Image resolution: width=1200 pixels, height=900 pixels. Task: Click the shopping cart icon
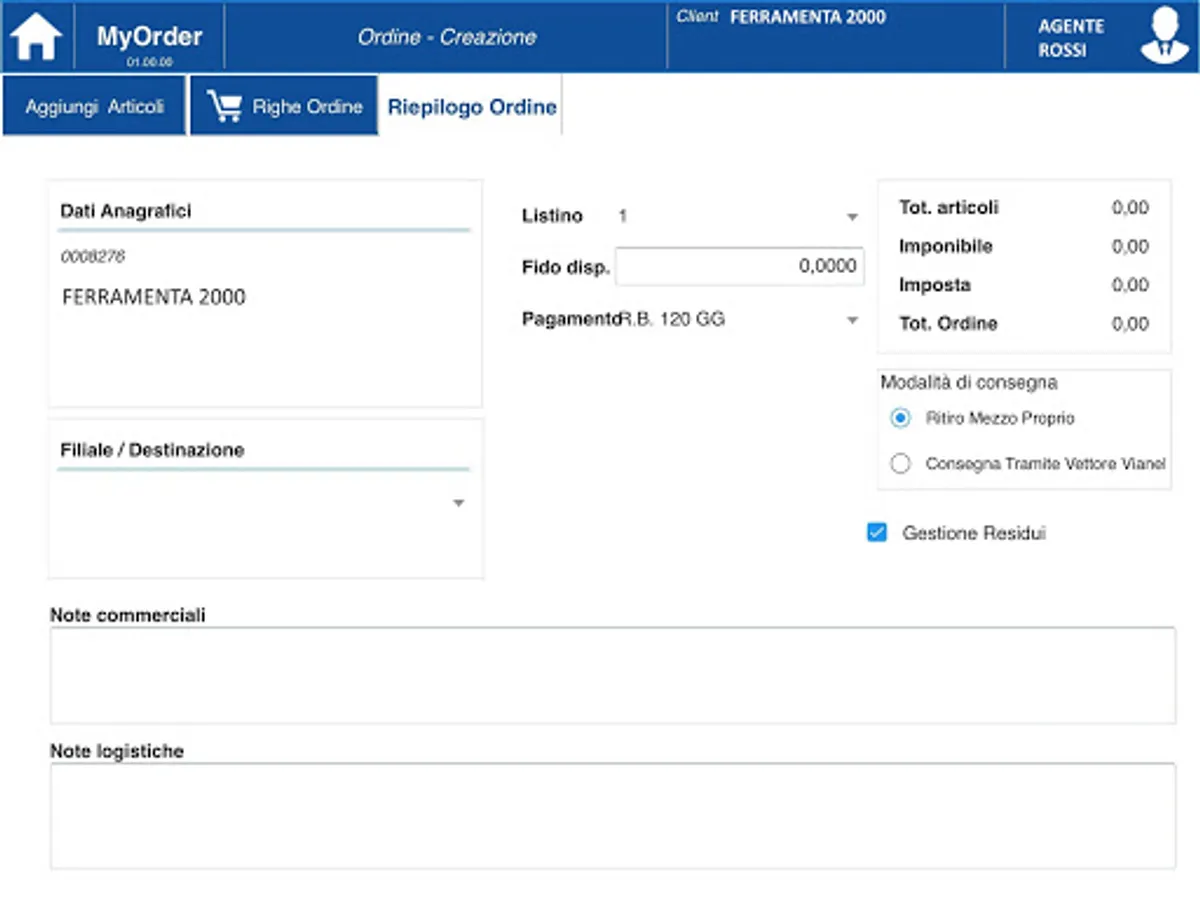coord(224,106)
